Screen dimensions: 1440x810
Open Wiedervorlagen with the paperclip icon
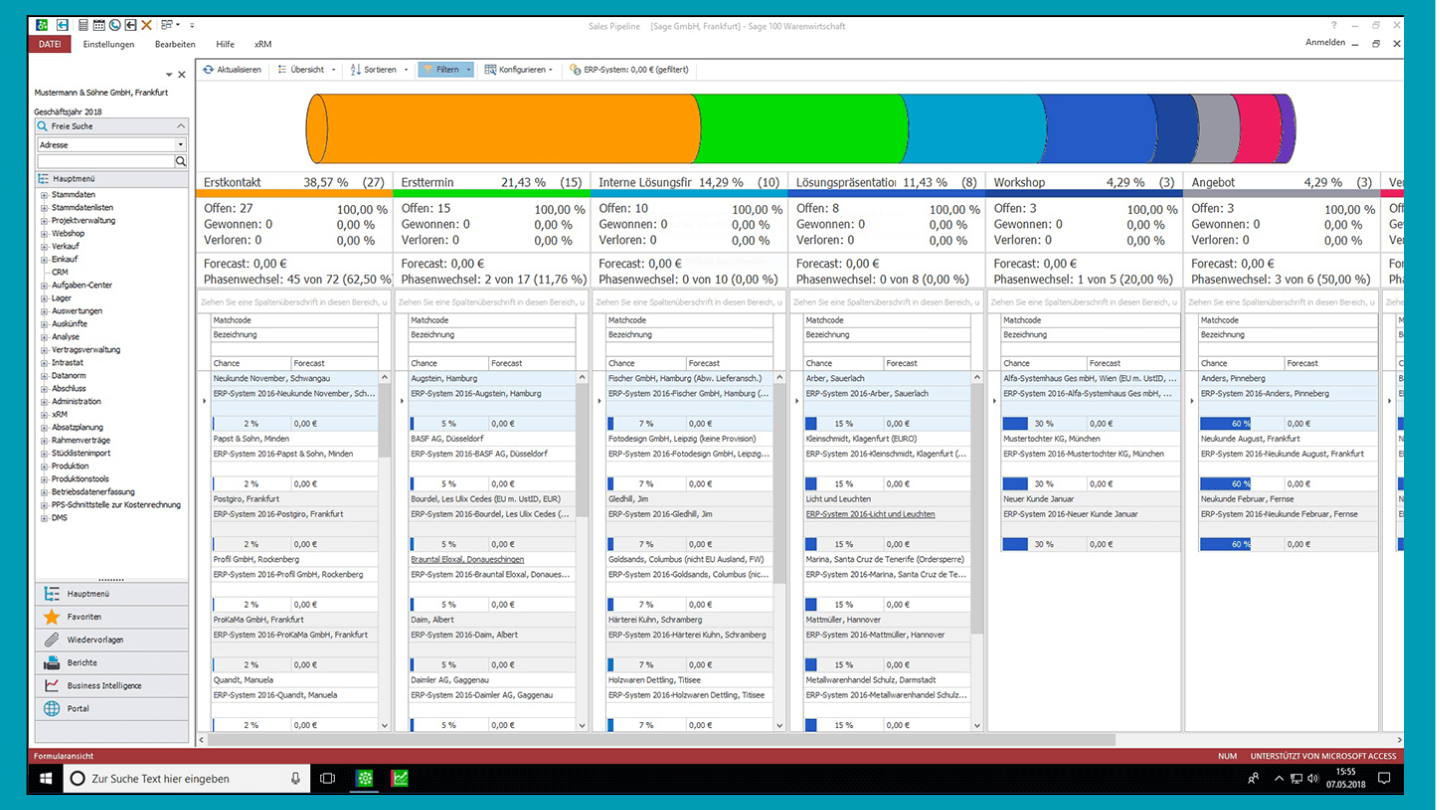(52, 640)
